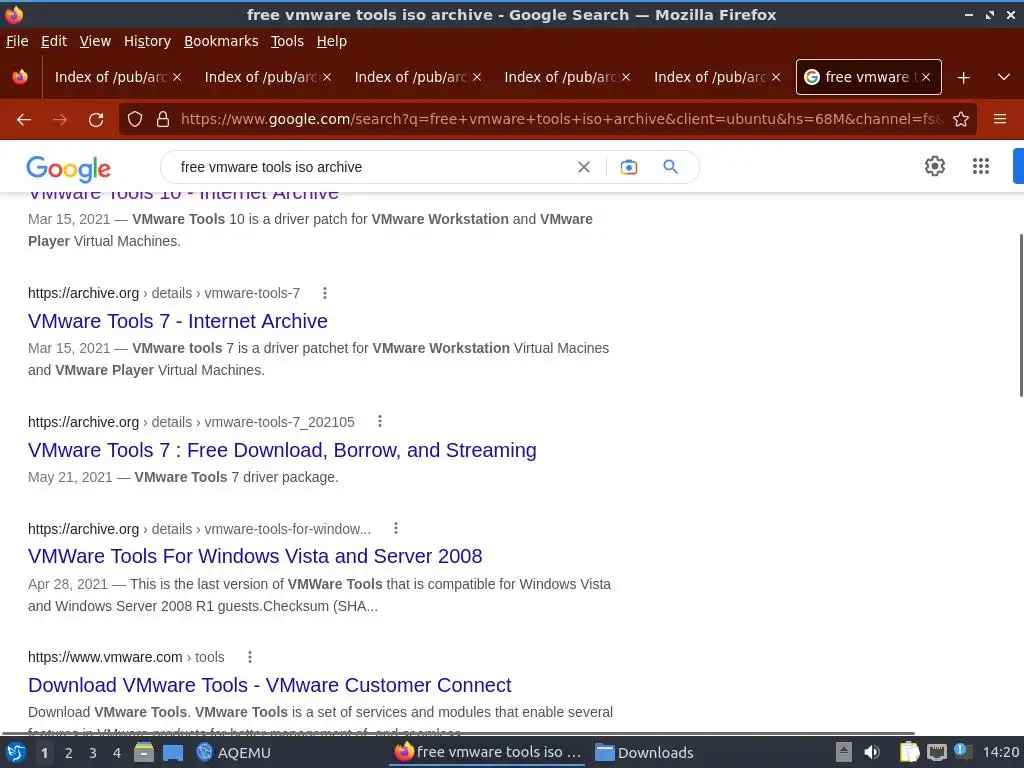
Task: Open the removable media tray icon
Action: coord(844,752)
